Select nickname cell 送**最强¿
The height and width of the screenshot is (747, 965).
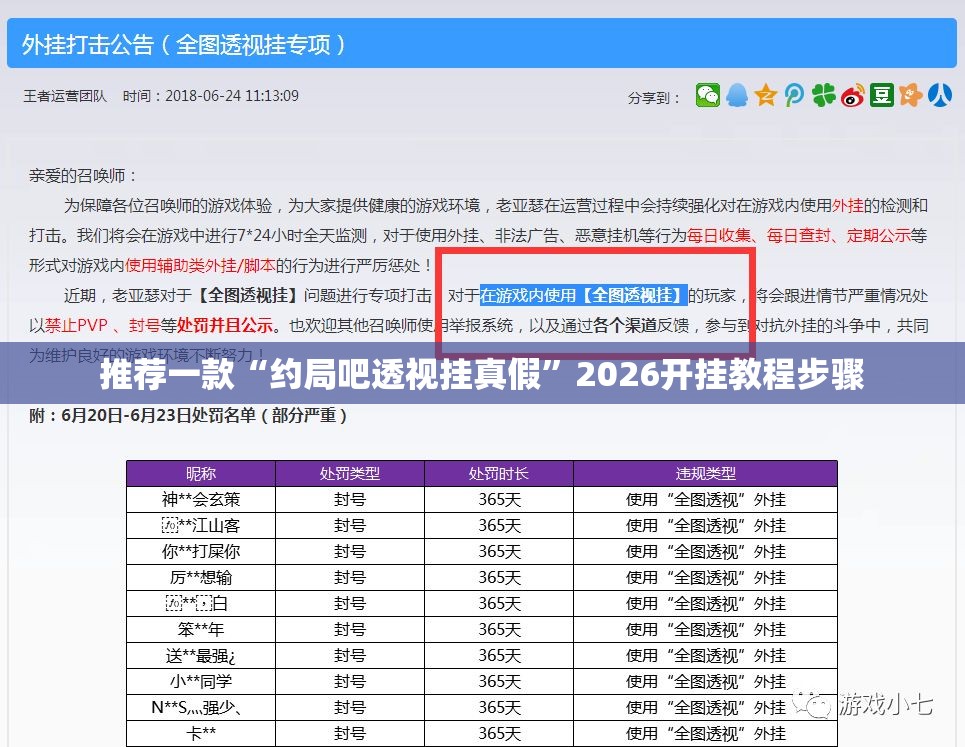pos(201,656)
